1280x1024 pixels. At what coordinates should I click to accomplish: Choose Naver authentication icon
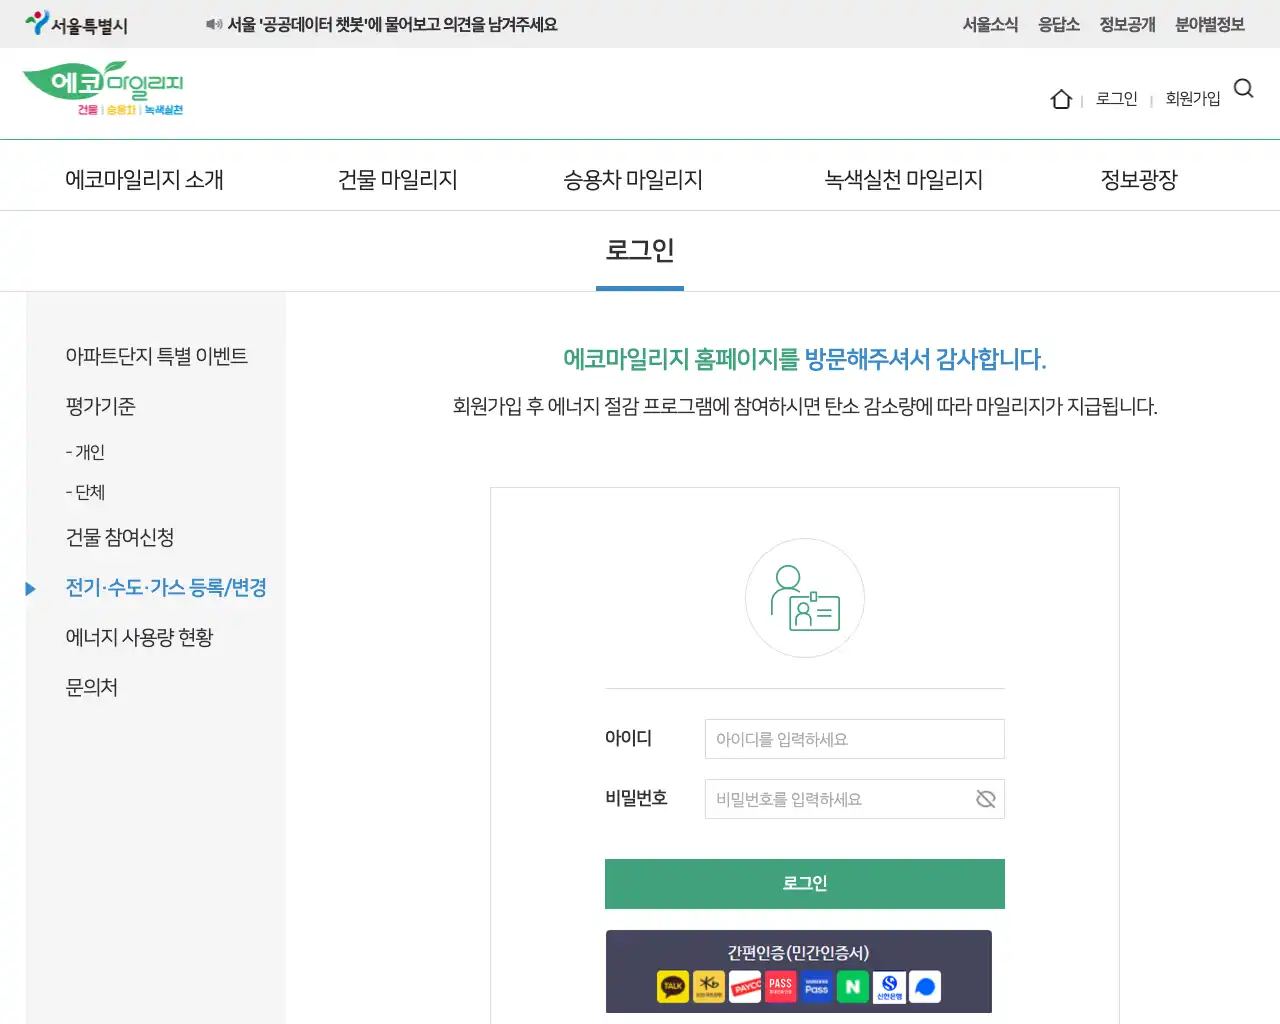pos(853,987)
